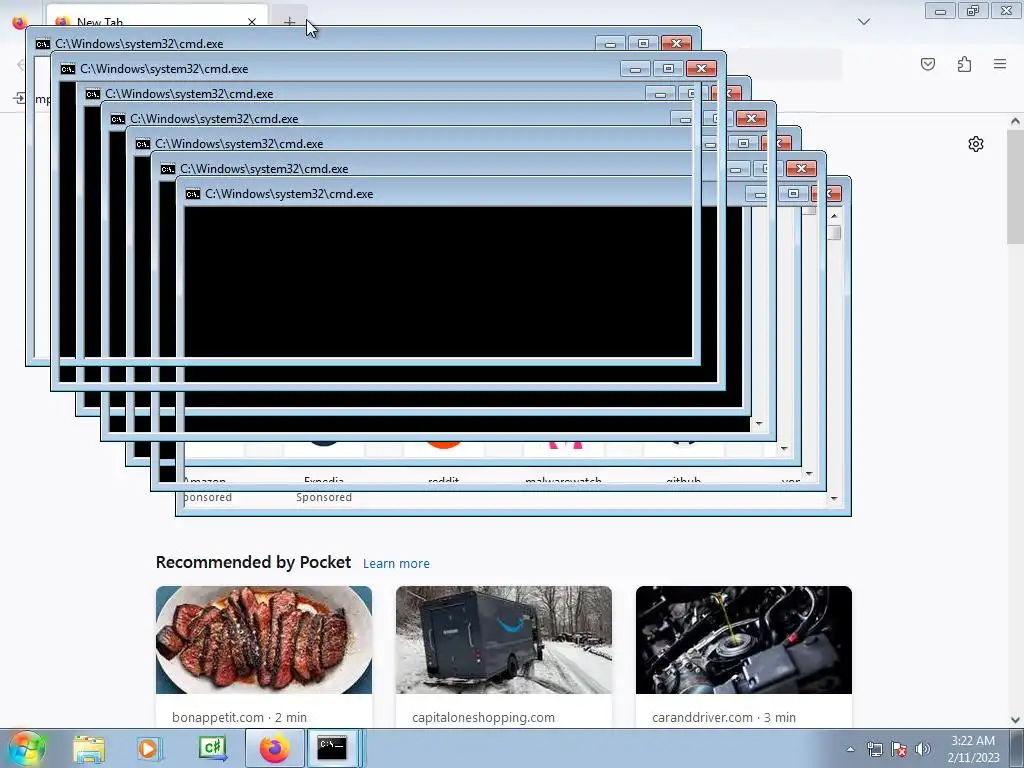
Task: Open a new Firefox tab with plus
Action: 289,20
